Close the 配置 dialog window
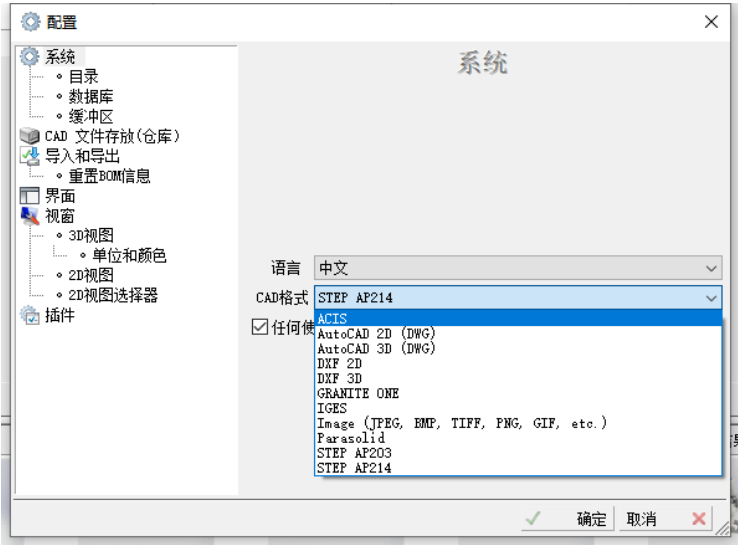This screenshot has width=738, height=545. coord(711,22)
